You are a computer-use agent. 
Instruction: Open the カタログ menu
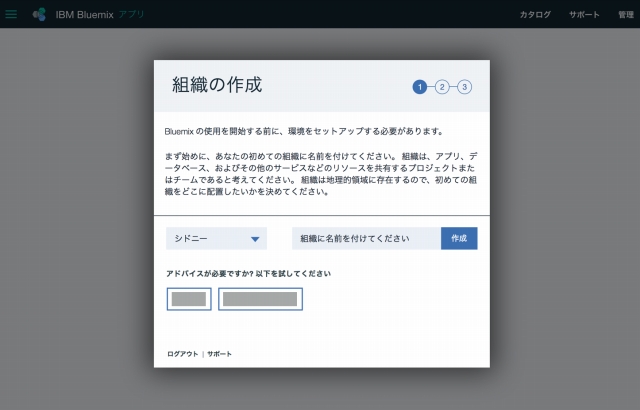tap(535, 15)
